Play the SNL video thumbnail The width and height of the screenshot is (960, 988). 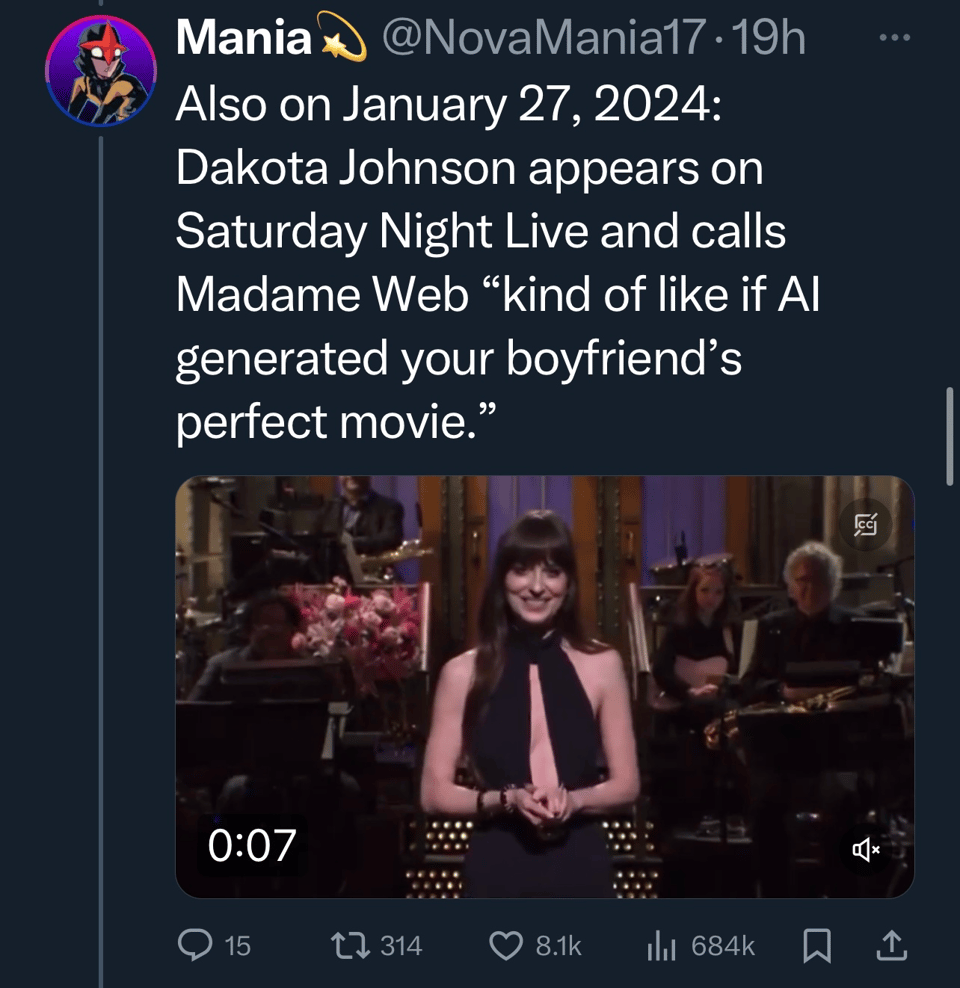pos(544,686)
